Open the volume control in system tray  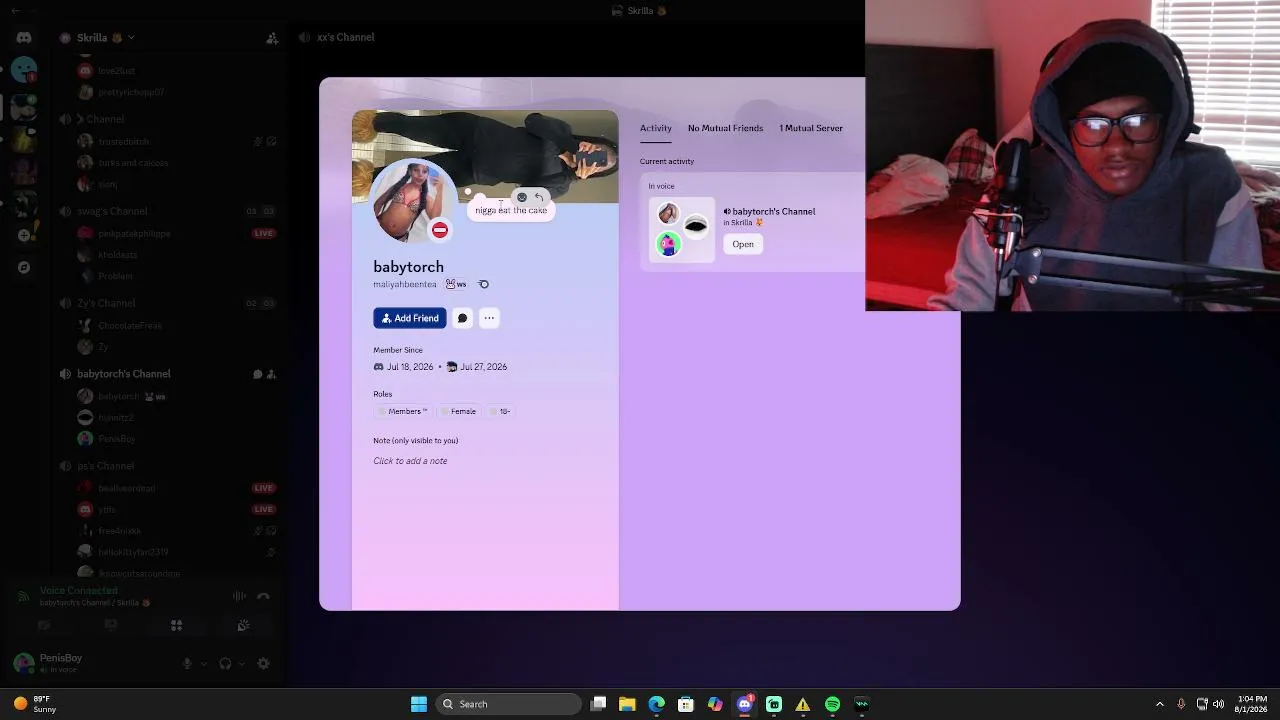pos(1218,704)
